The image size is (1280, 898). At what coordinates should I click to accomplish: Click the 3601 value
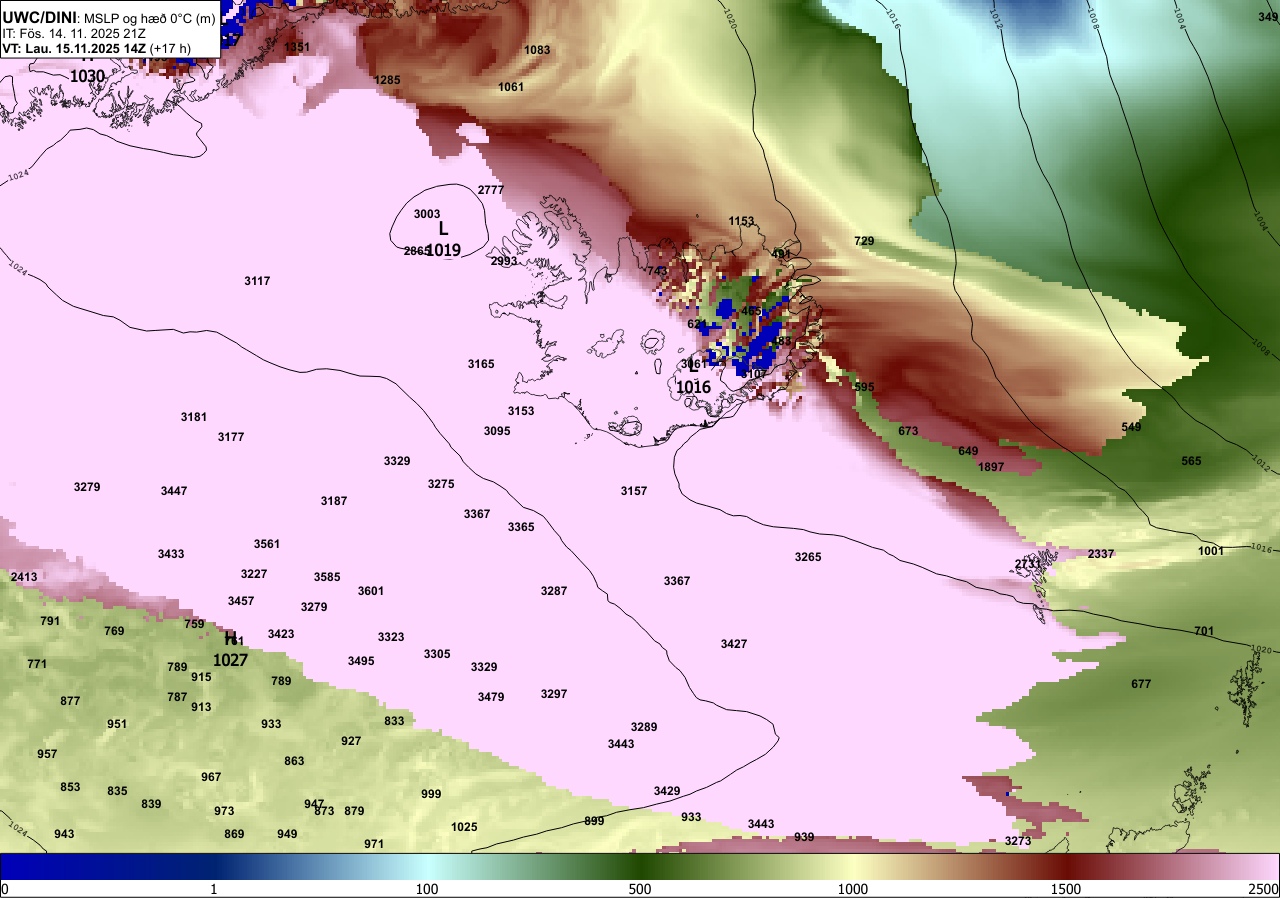371,591
